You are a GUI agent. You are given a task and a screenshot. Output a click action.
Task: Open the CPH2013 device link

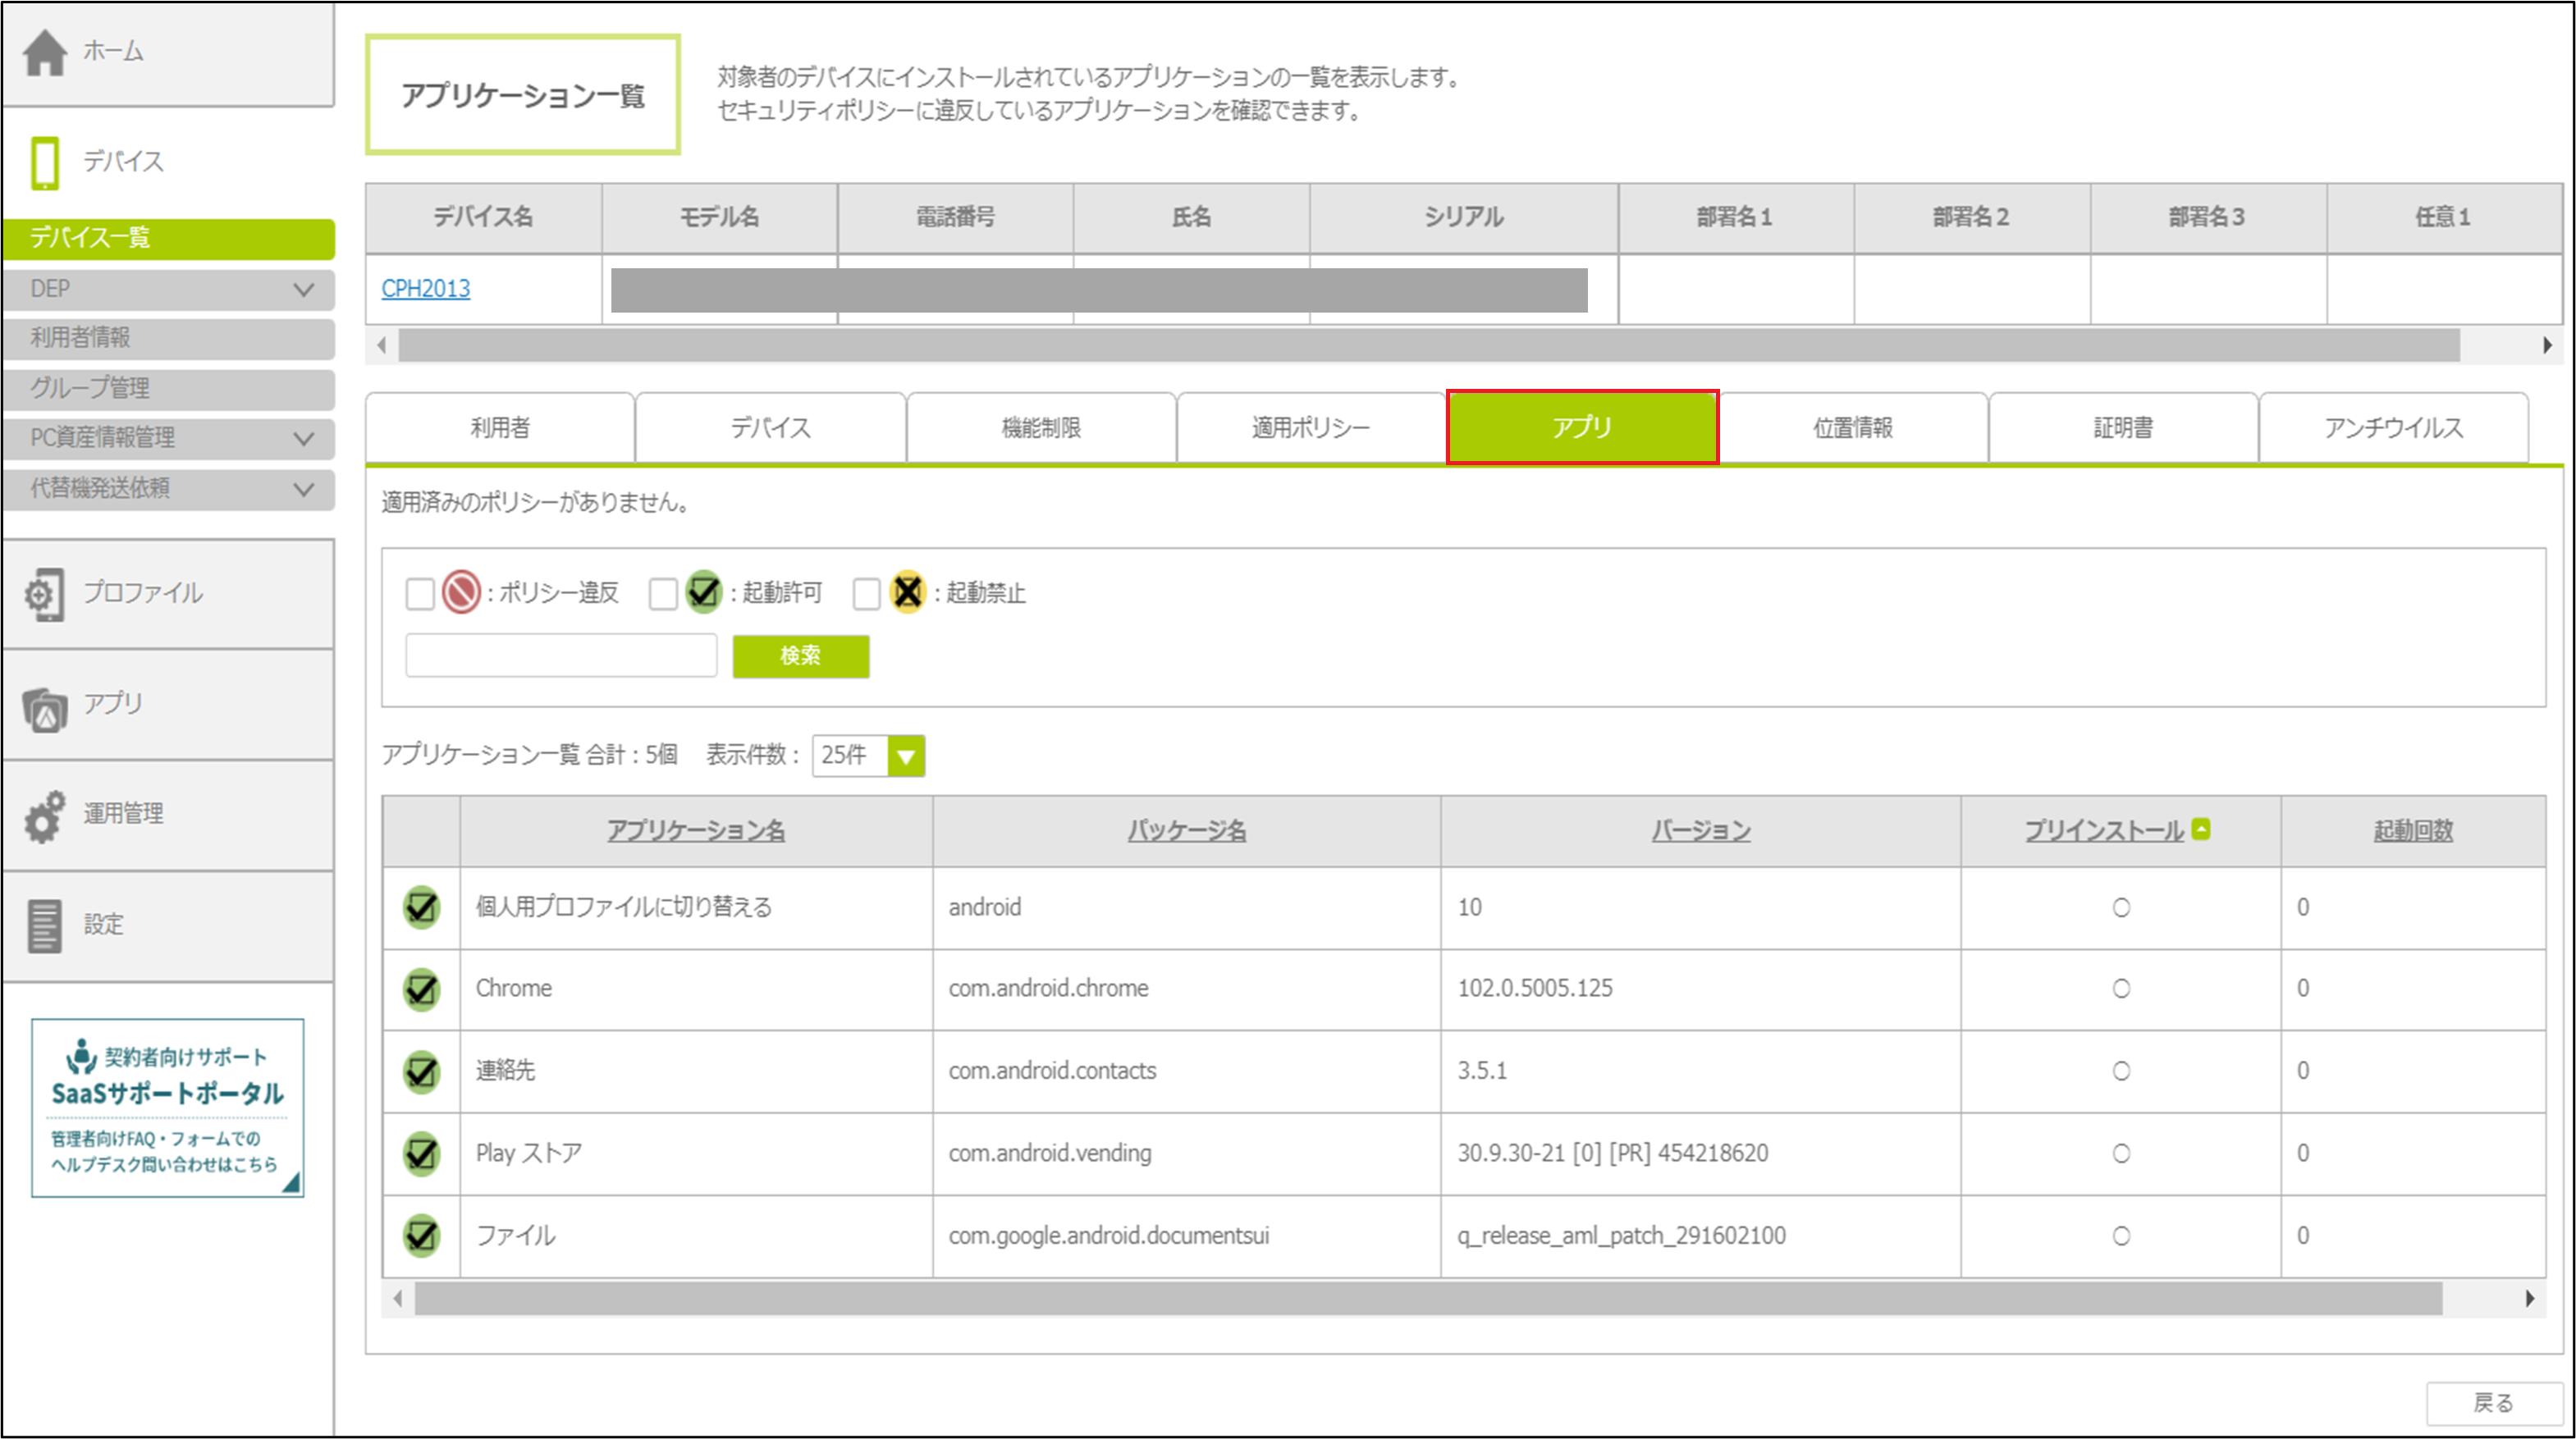(426, 289)
